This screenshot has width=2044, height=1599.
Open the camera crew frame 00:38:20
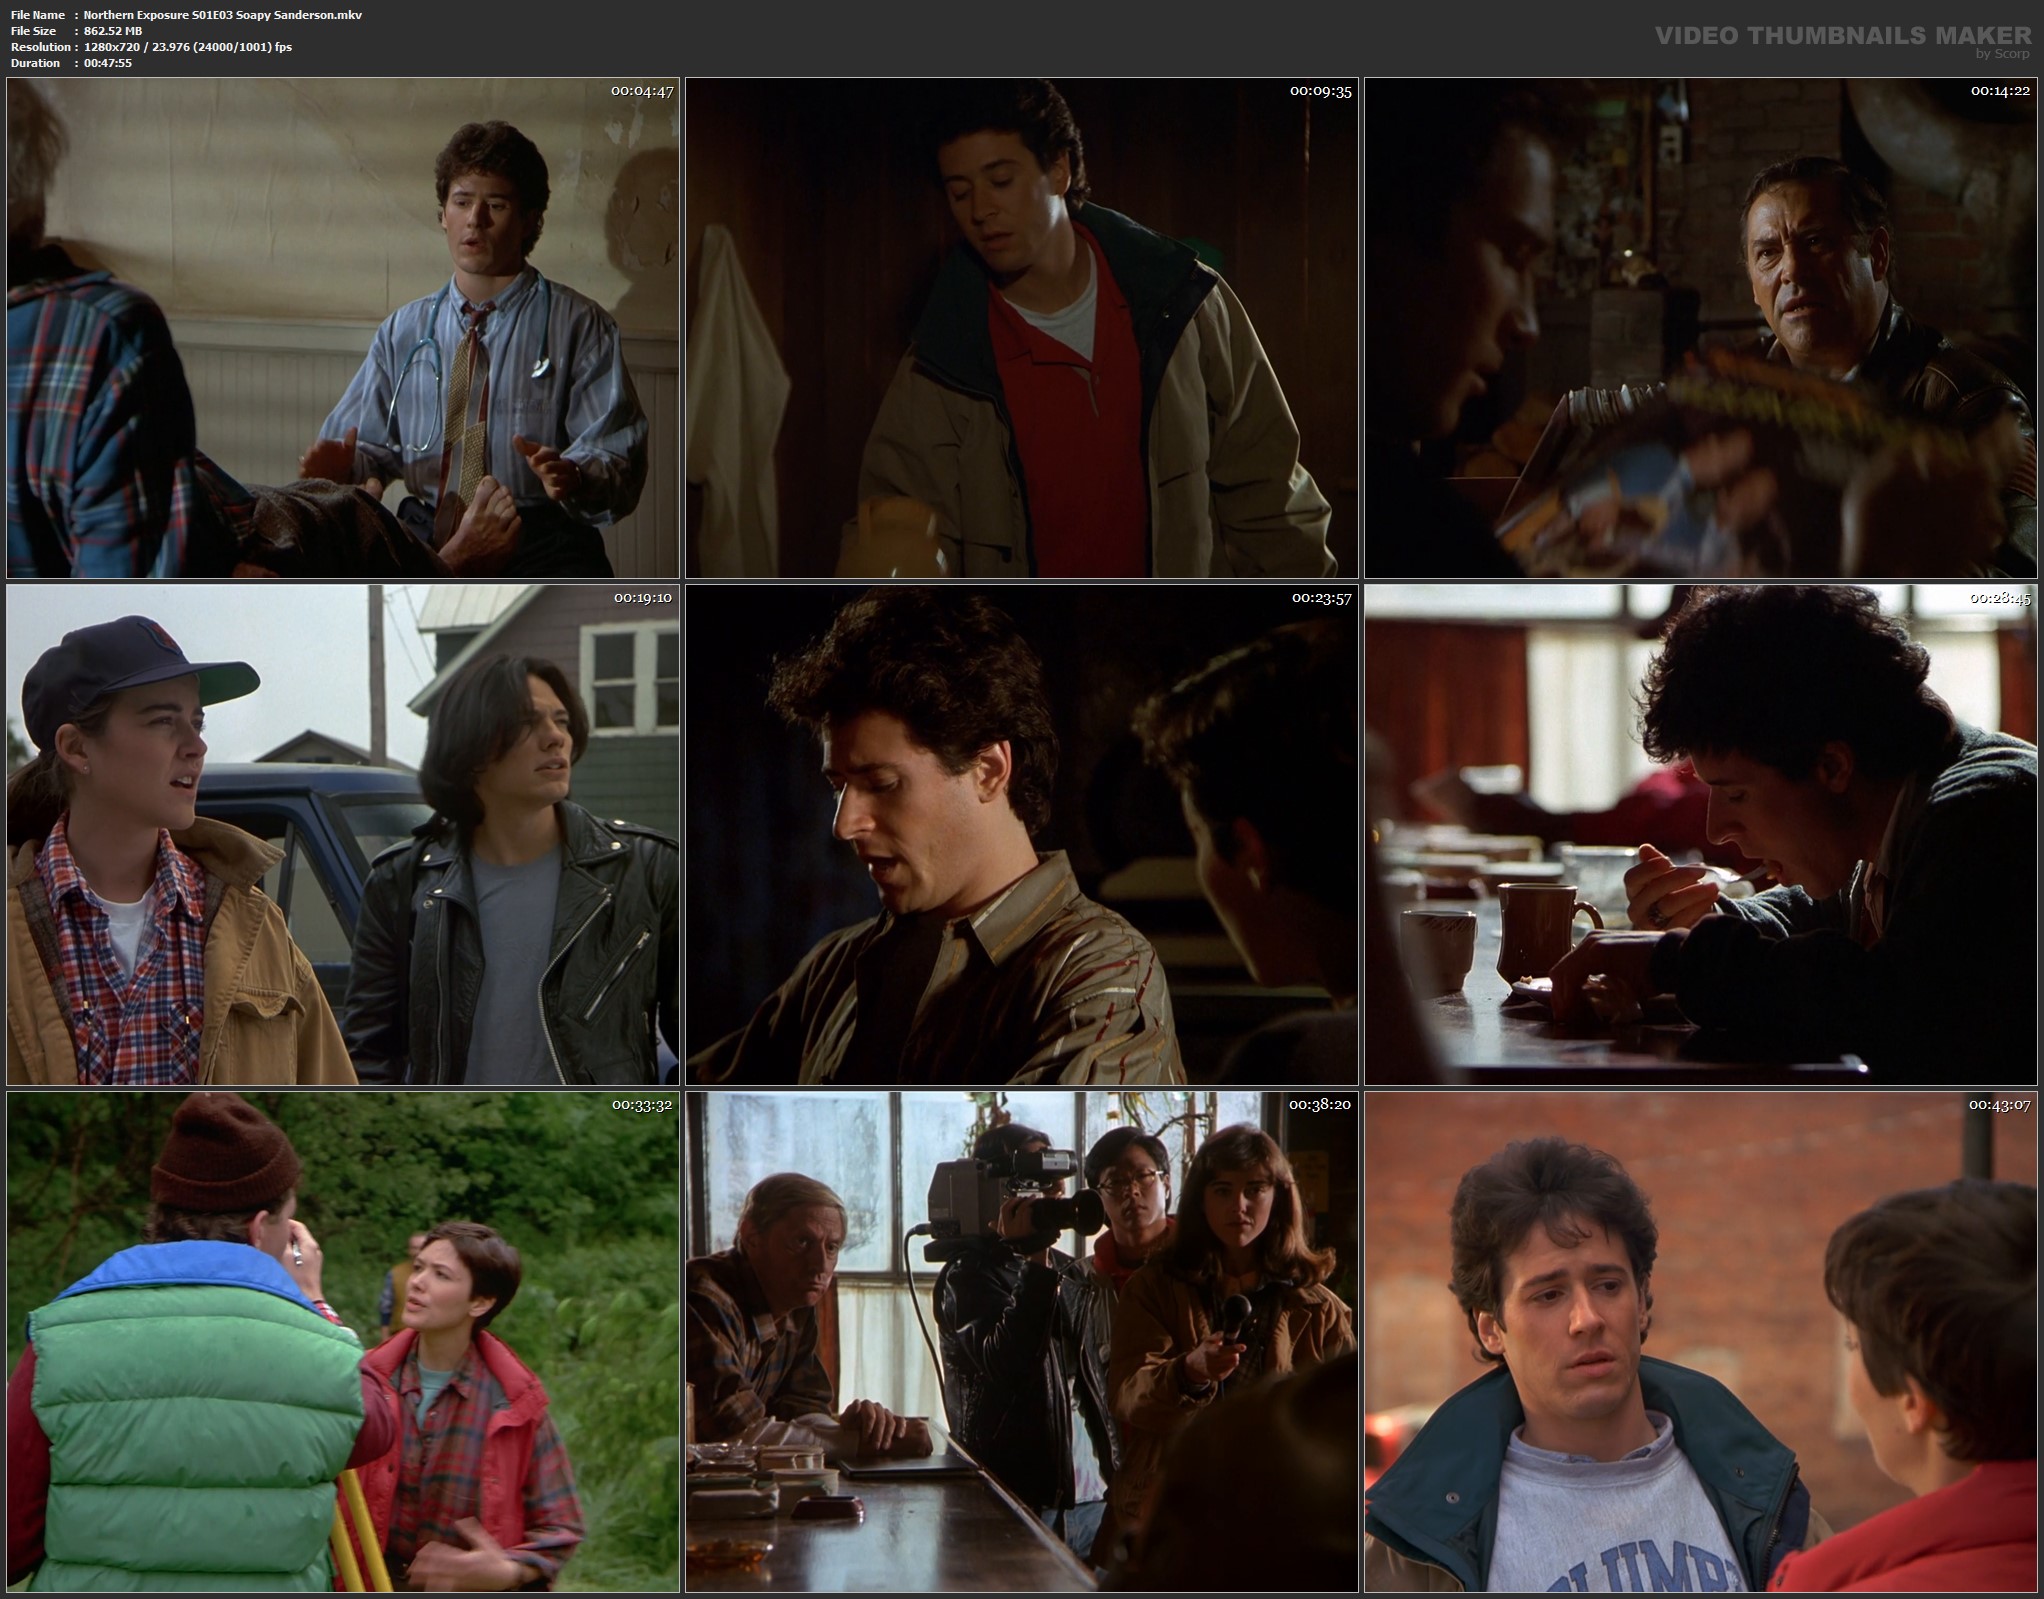click(1021, 1342)
